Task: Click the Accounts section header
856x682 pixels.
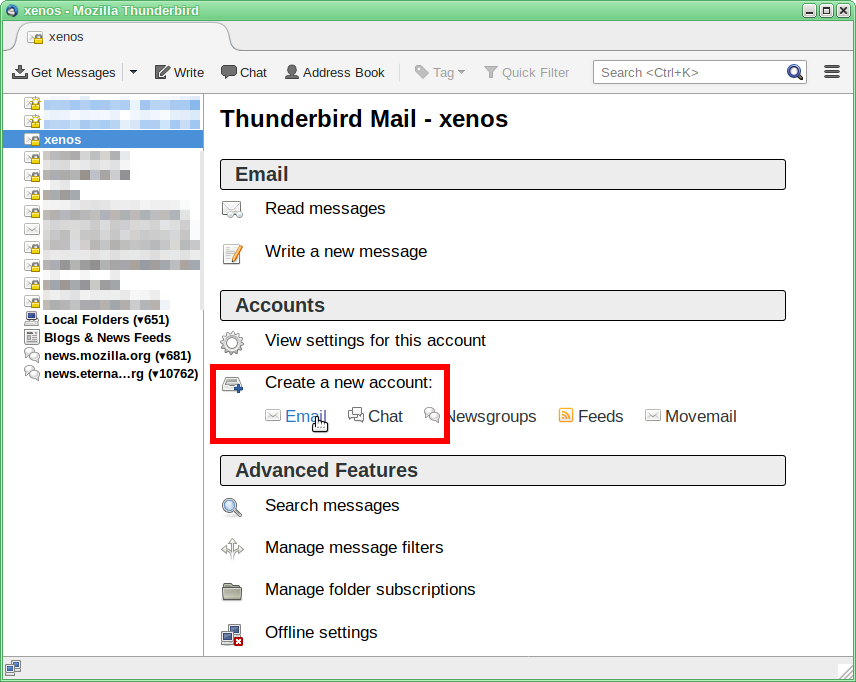Action: (x=503, y=306)
